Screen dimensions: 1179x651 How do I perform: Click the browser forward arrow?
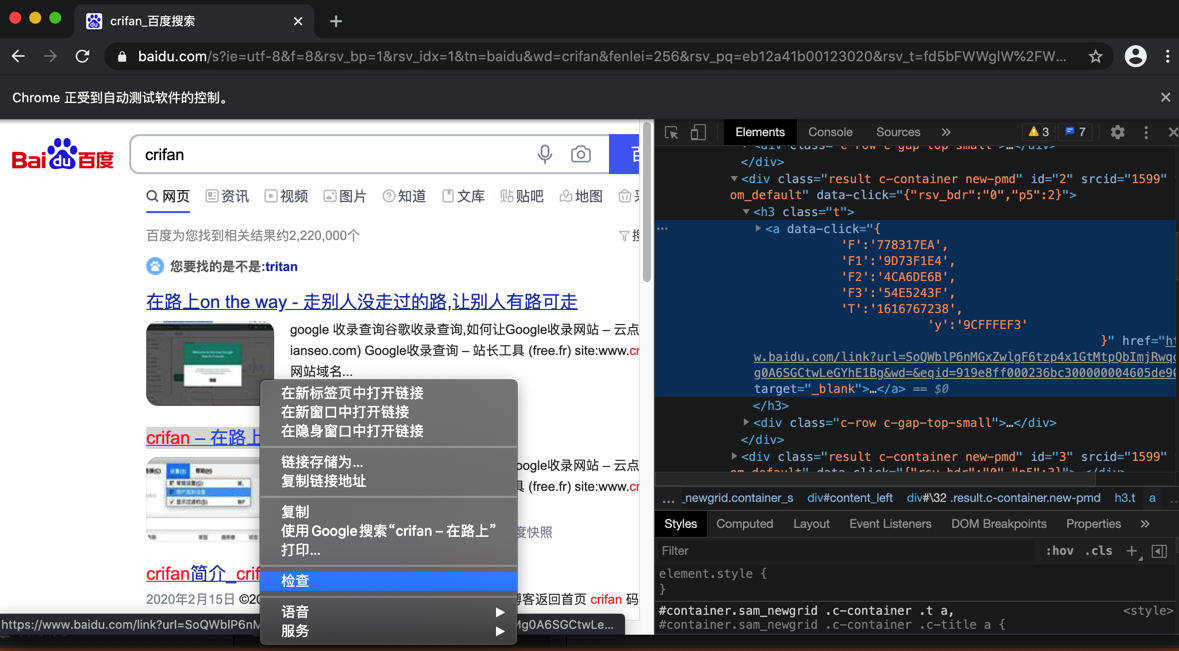[50, 56]
